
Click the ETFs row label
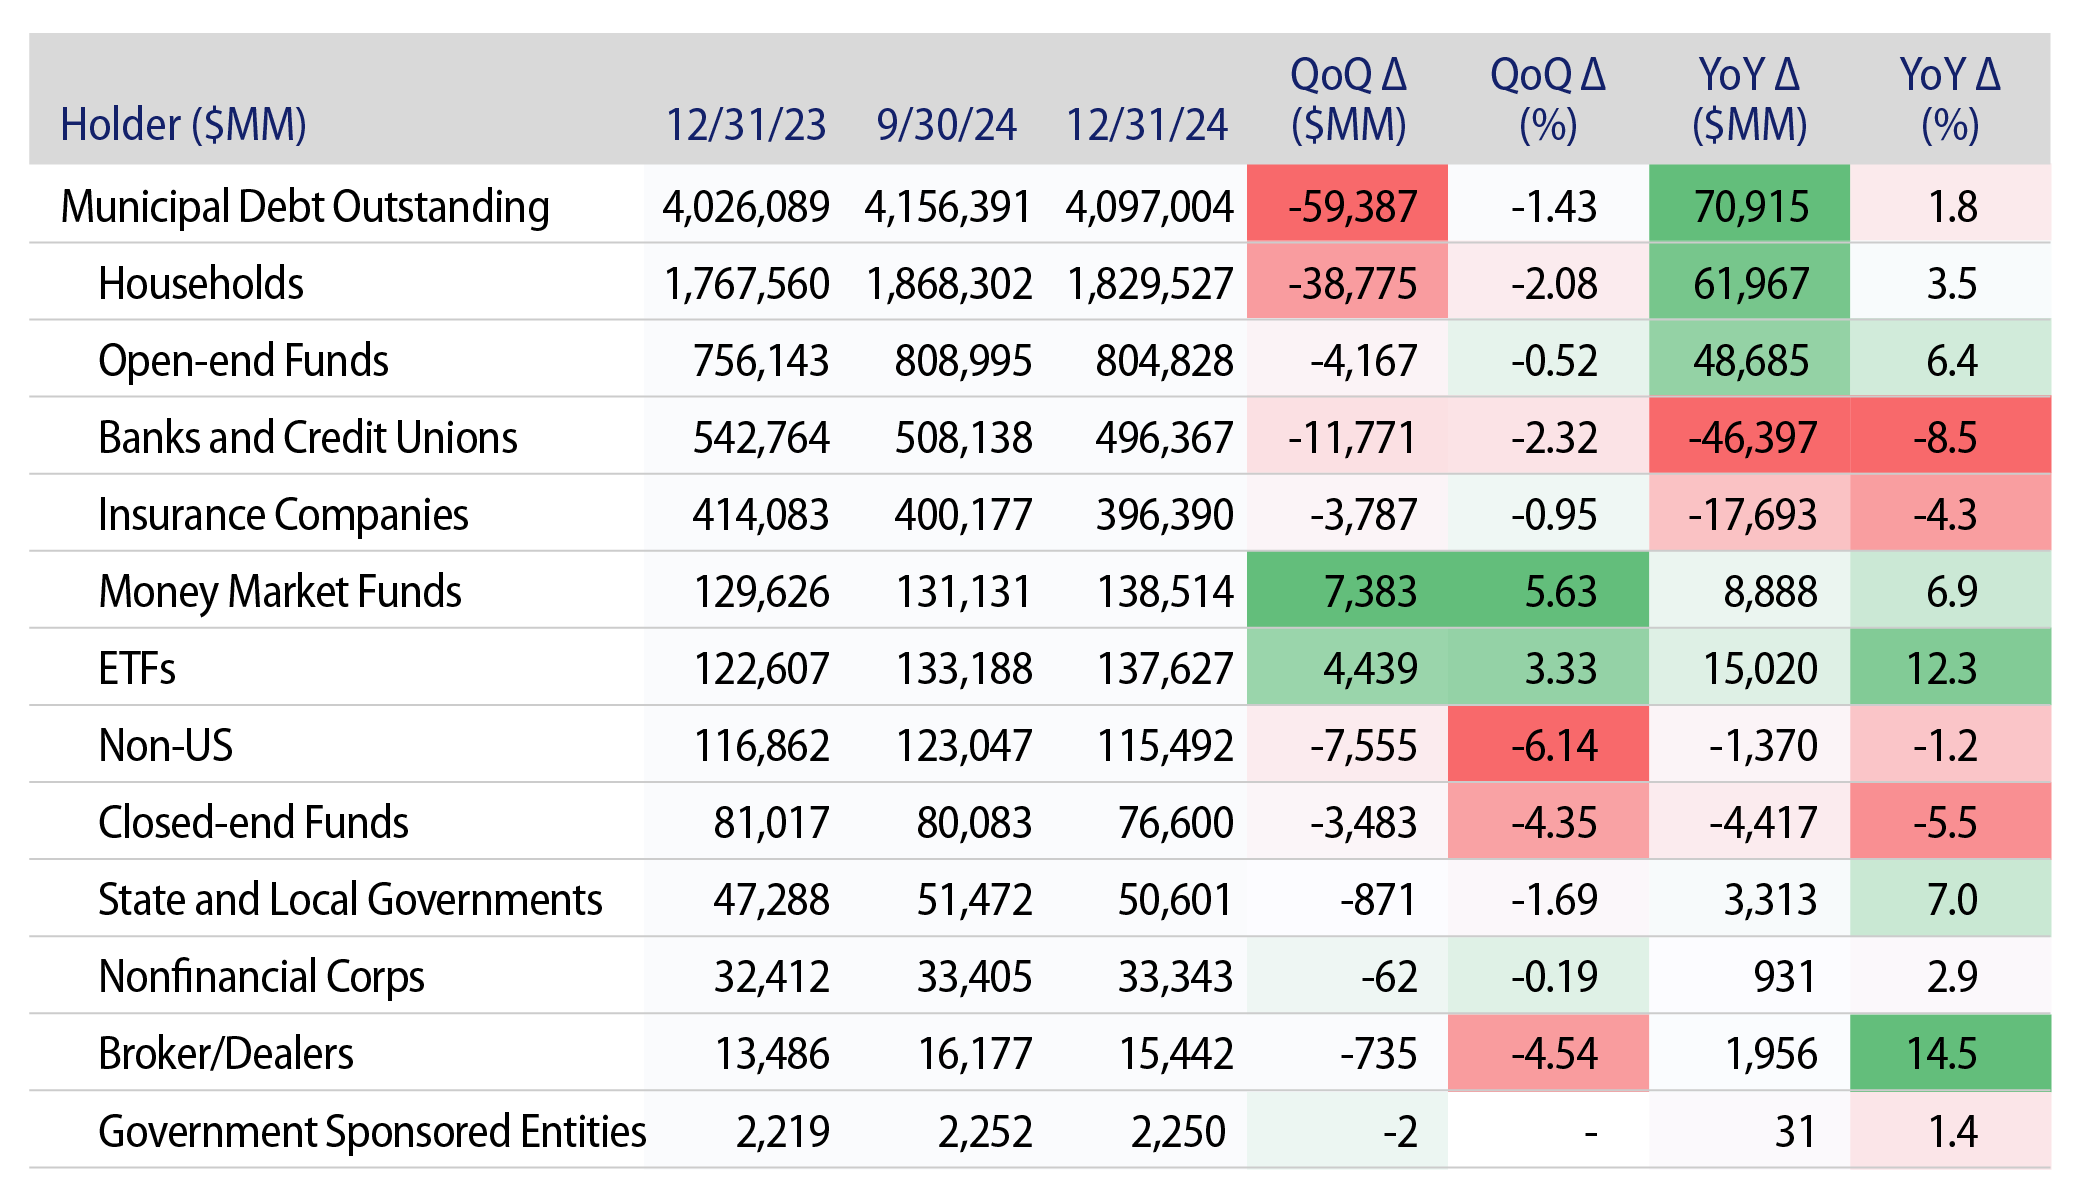[137, 669]
